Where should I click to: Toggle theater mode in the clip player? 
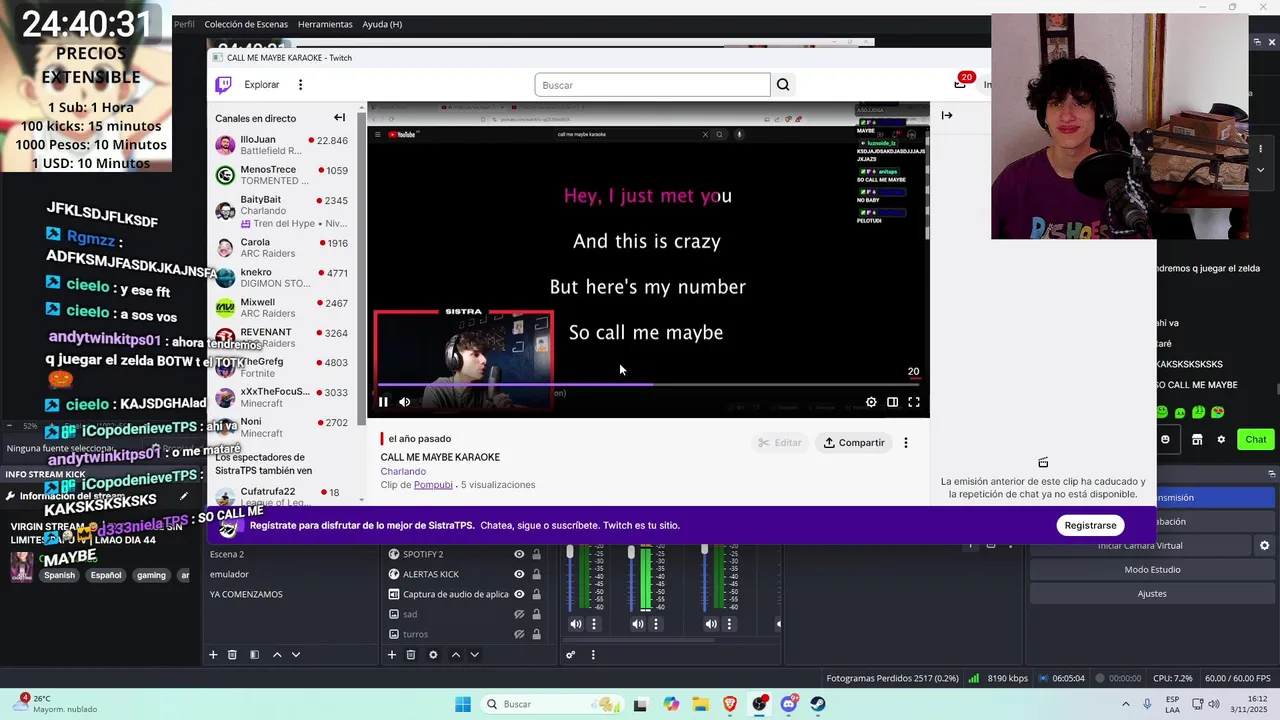[892, 402]
